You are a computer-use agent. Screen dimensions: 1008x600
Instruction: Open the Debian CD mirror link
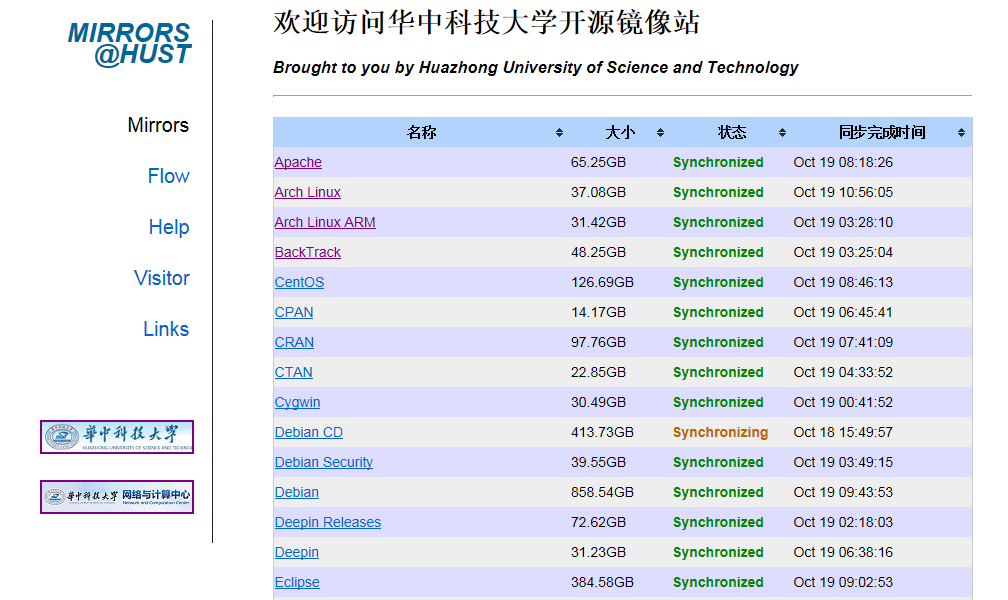pos(309,432)
